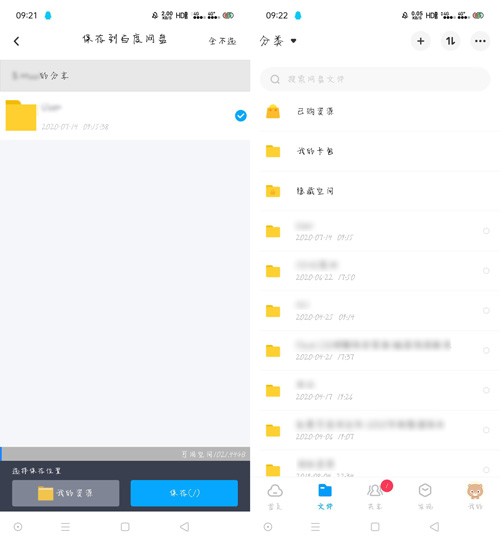The image size is (500, 542).
Task: Tap Android menu lines on the file list screen
Action: coord(315,527)
